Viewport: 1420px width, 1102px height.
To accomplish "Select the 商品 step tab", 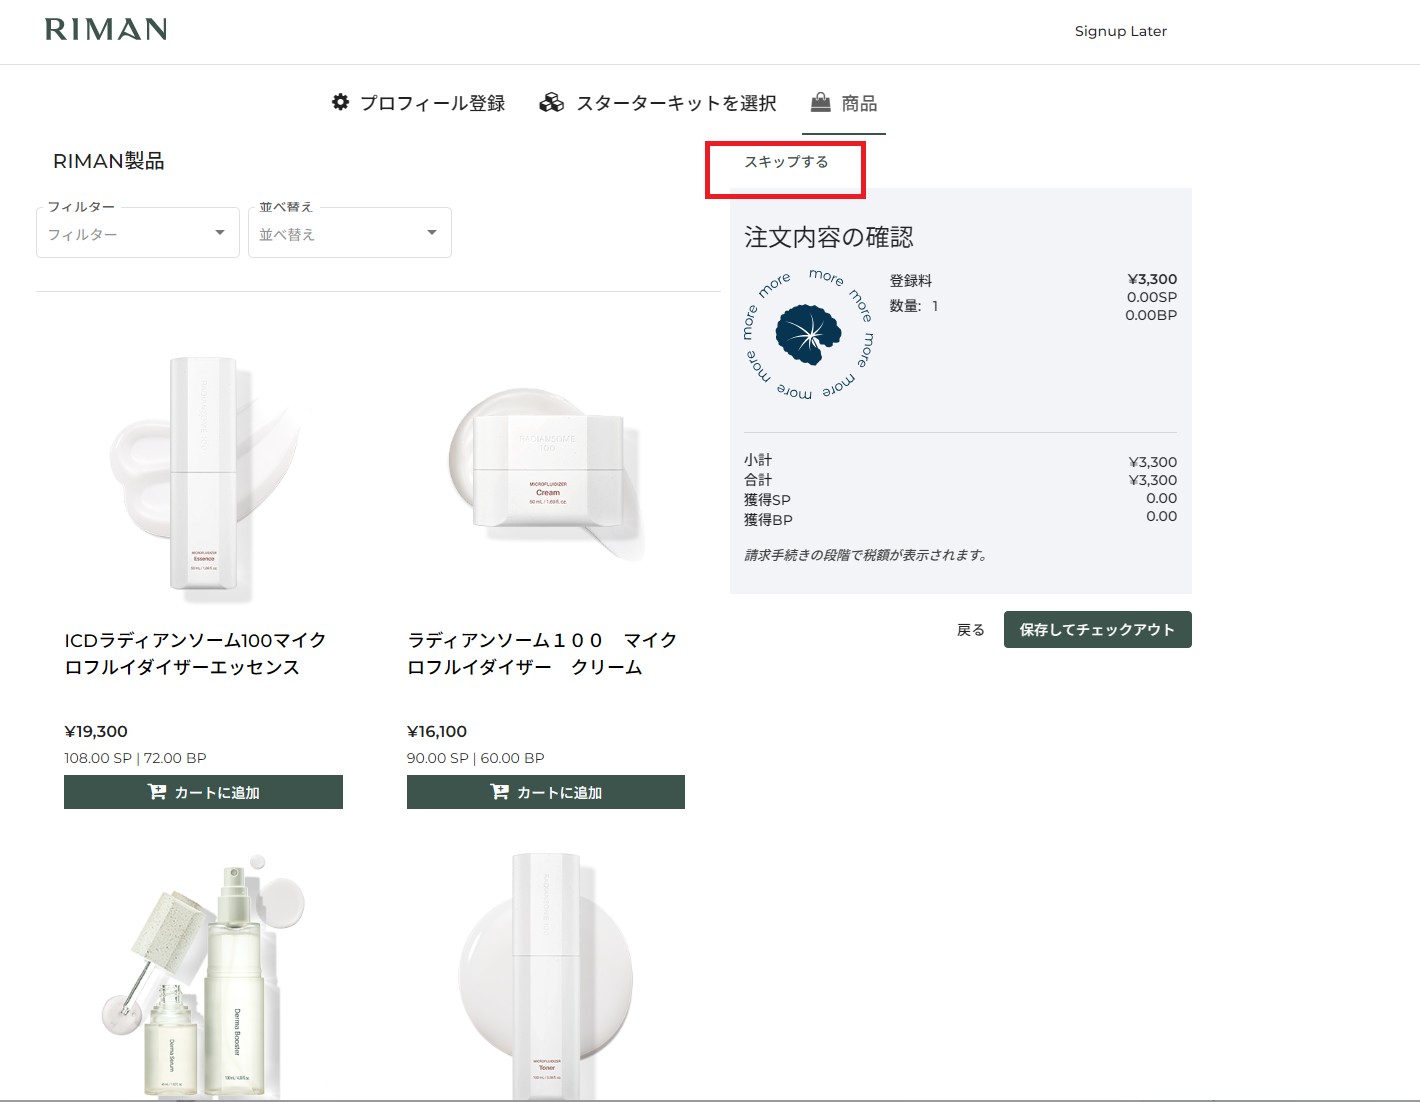I will [x=844, y=103].
